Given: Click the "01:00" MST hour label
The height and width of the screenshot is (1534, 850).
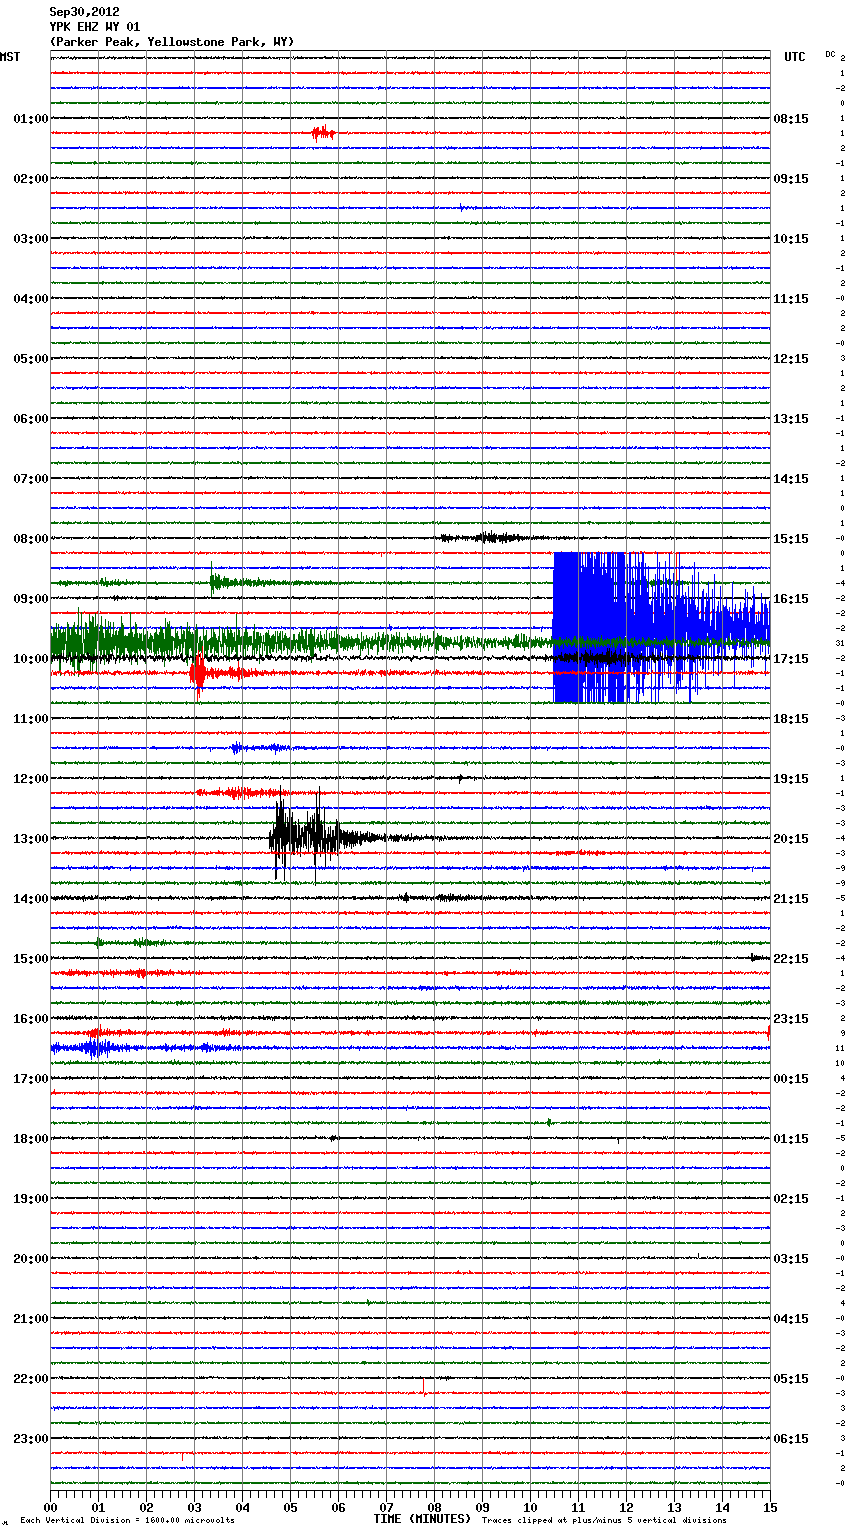Looking at the screenshot, I should [x=30, y=119].
